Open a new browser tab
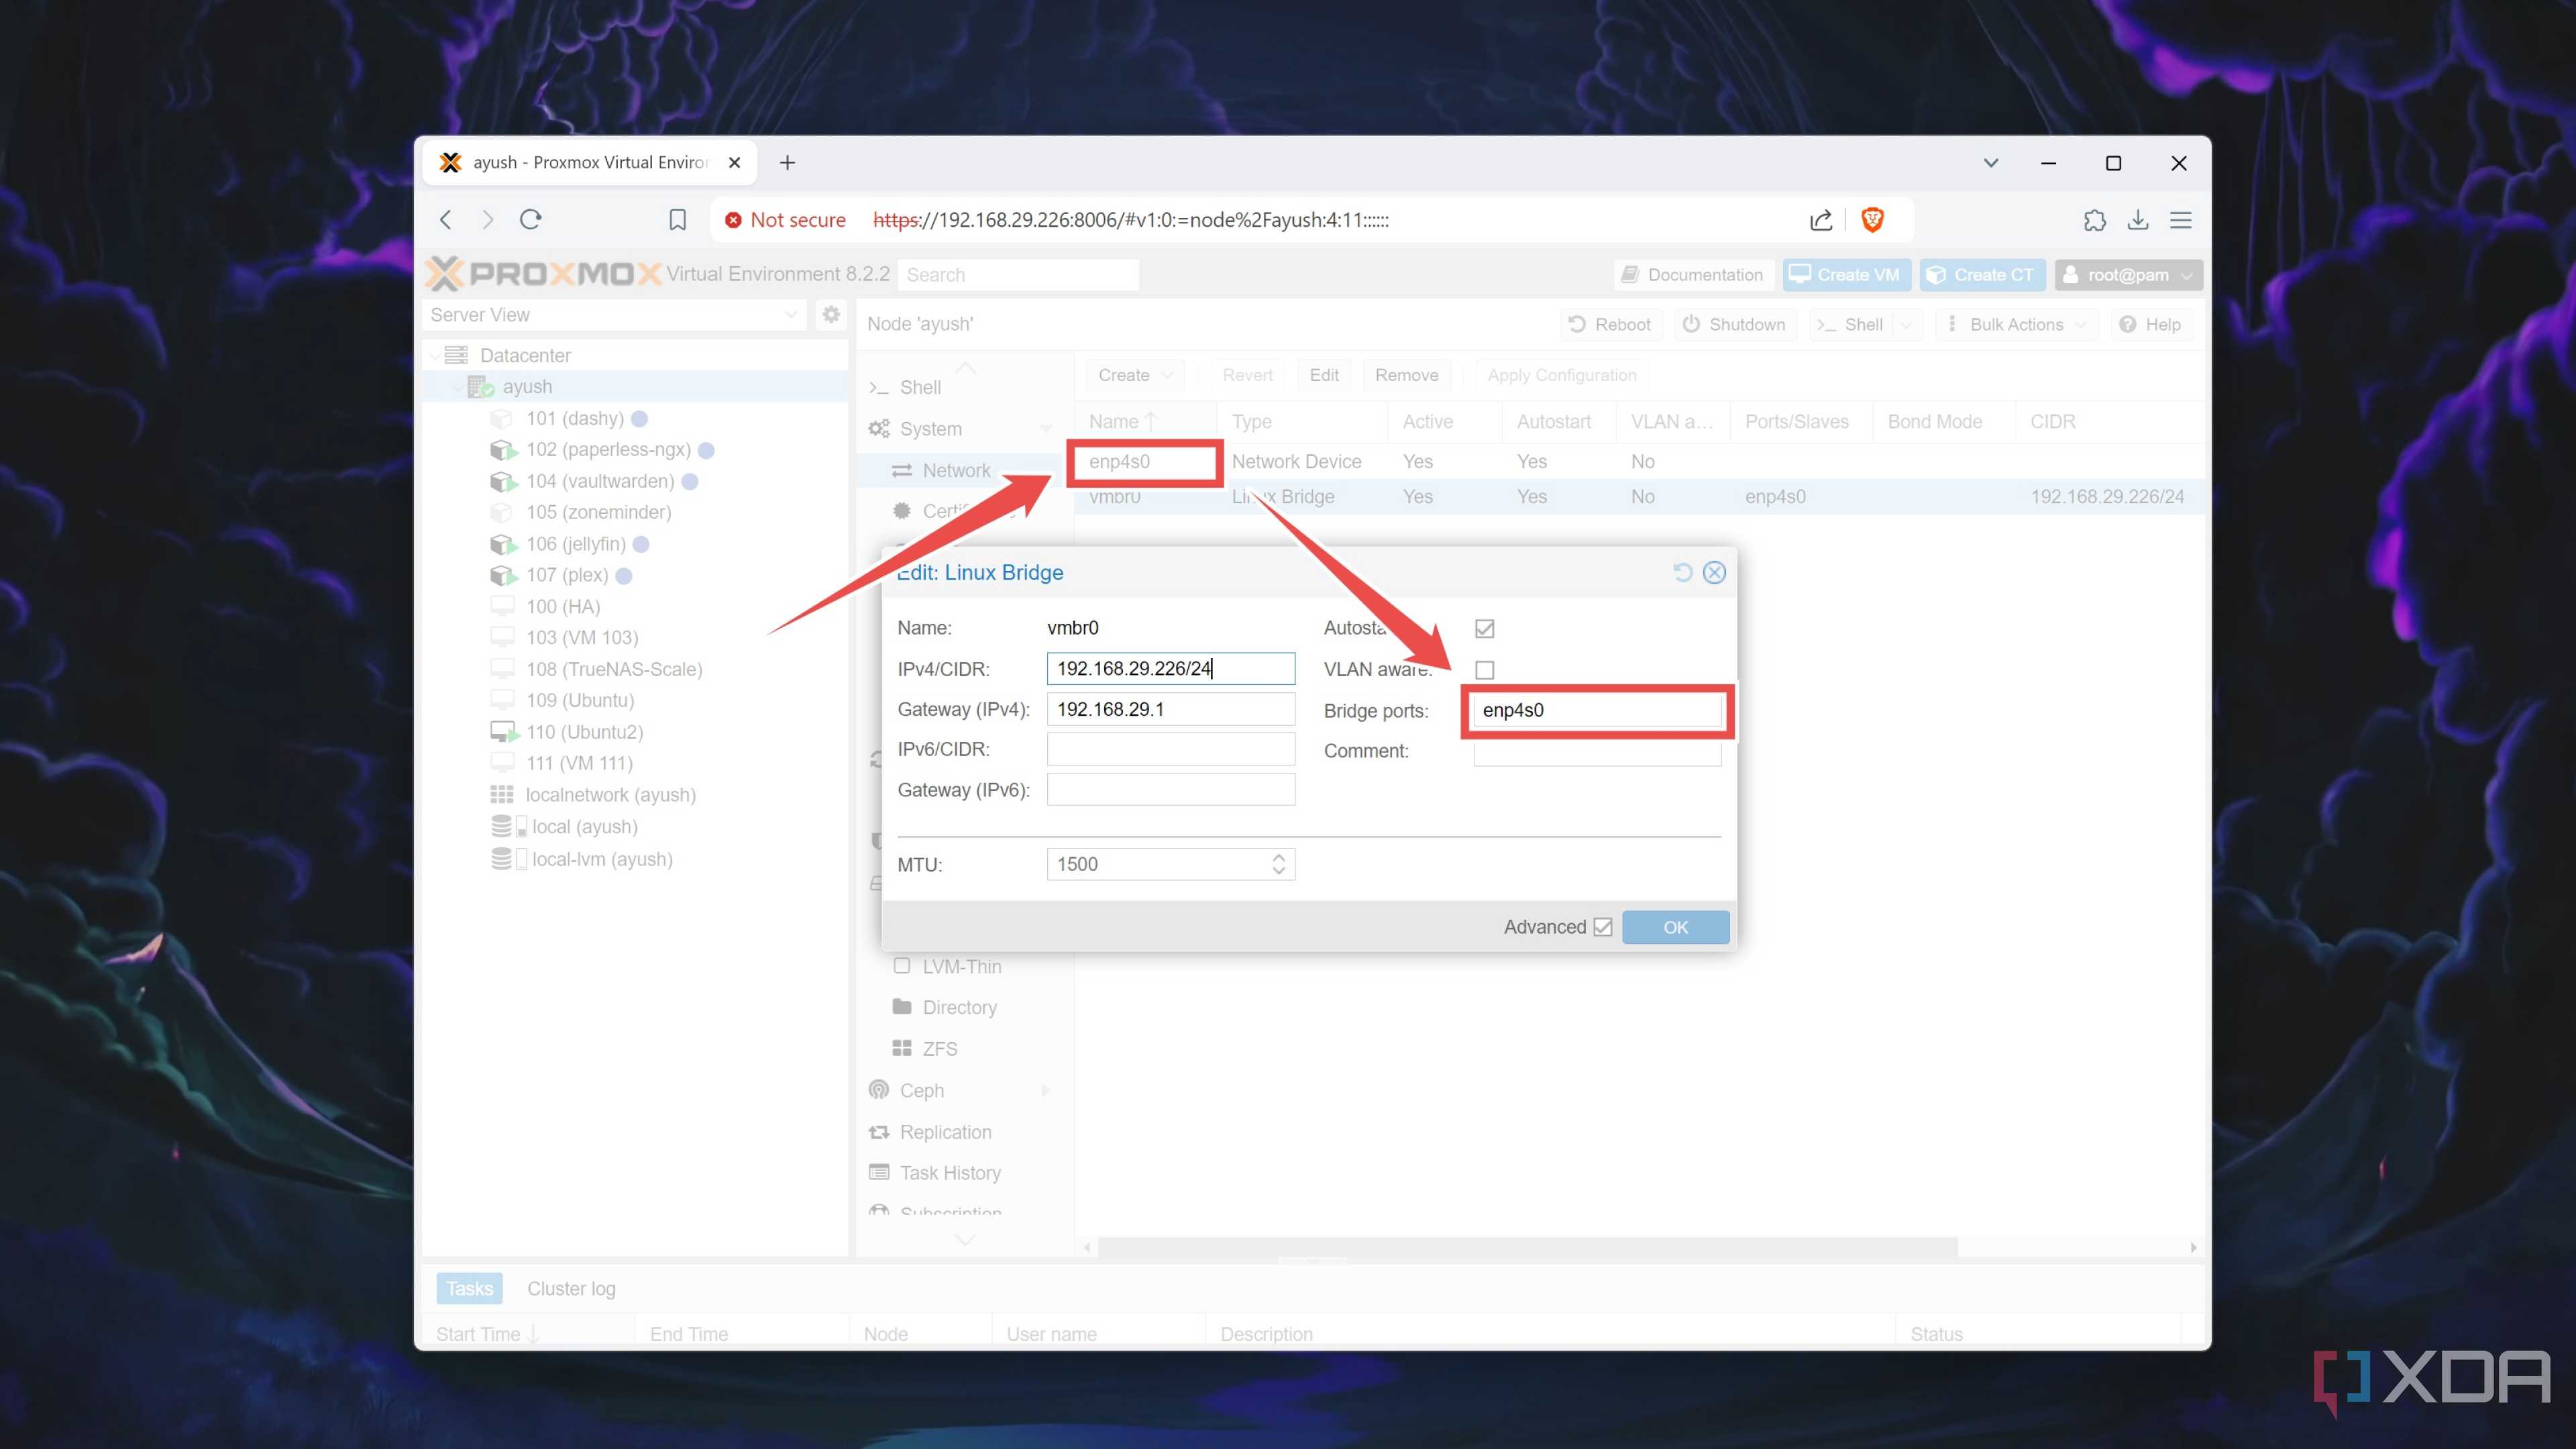The width and height of the screenshot is (2576, 1449). (x=787, y=162)
